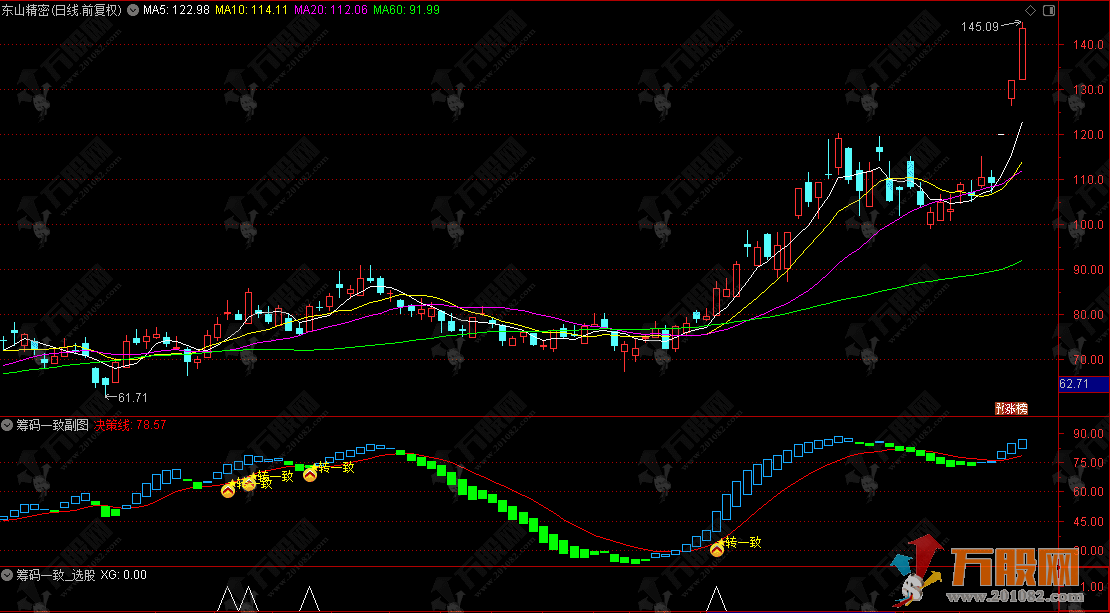
Task: Click the rightmost 转一致 text near sub-chart bottom
Action: [x=743, y=542]
